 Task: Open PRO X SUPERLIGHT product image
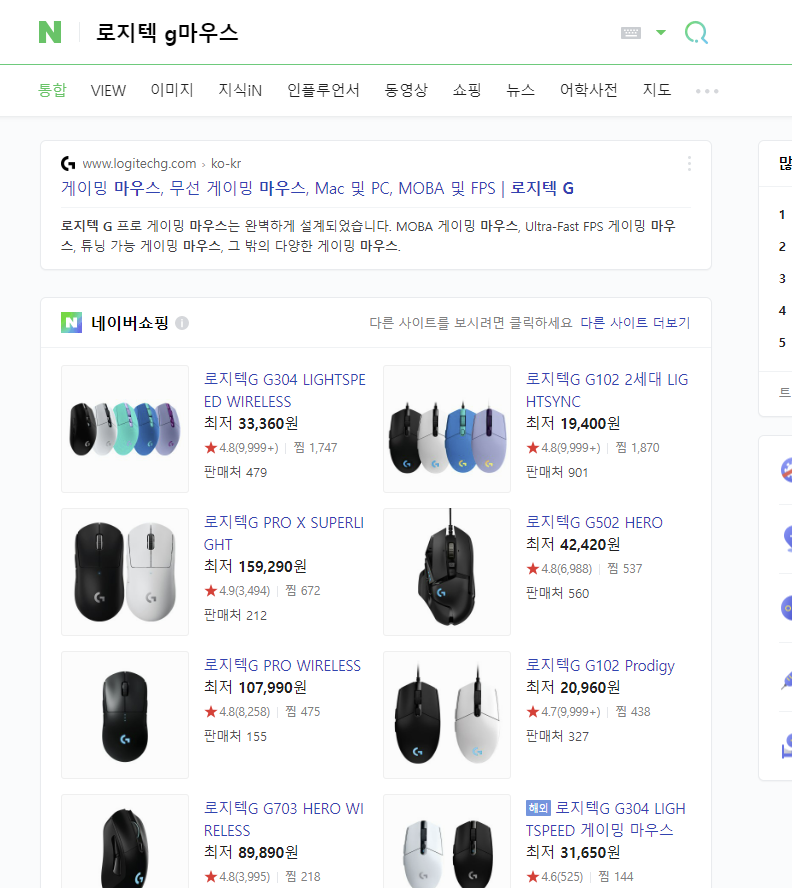[125, 572]
